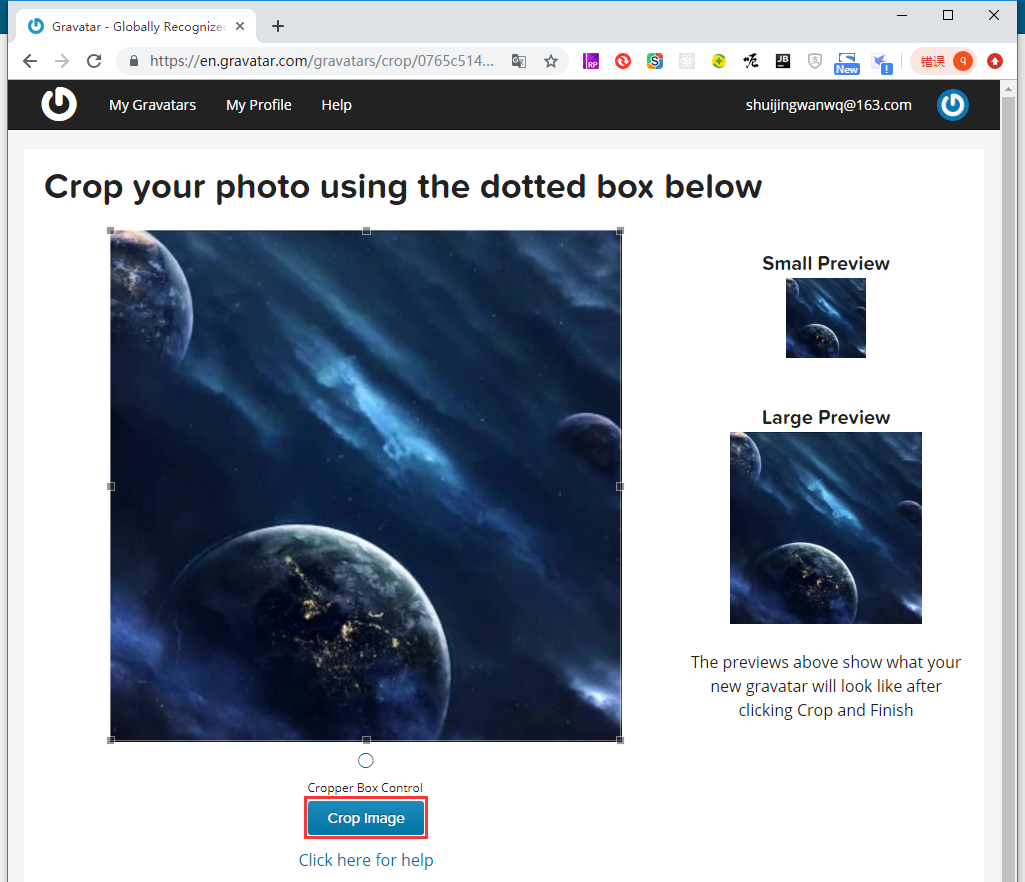Open the Help menu in the header
Screen dimensions: 1025x882
point(336,105)
